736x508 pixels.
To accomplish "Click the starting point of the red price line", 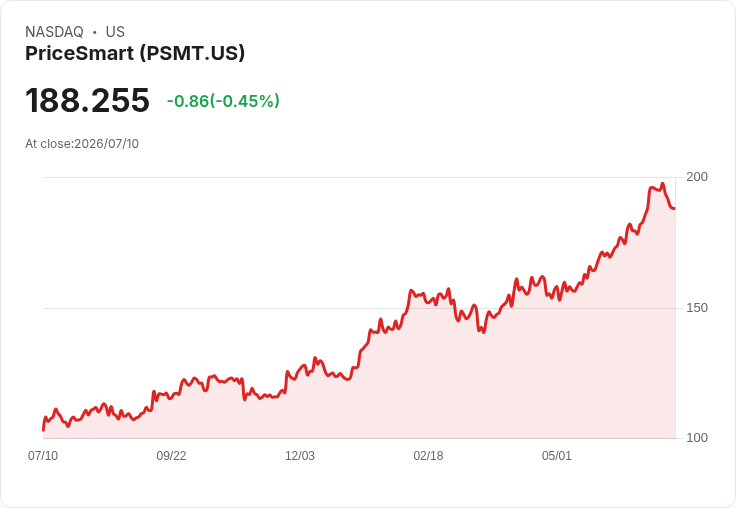I will click(44, 429).
